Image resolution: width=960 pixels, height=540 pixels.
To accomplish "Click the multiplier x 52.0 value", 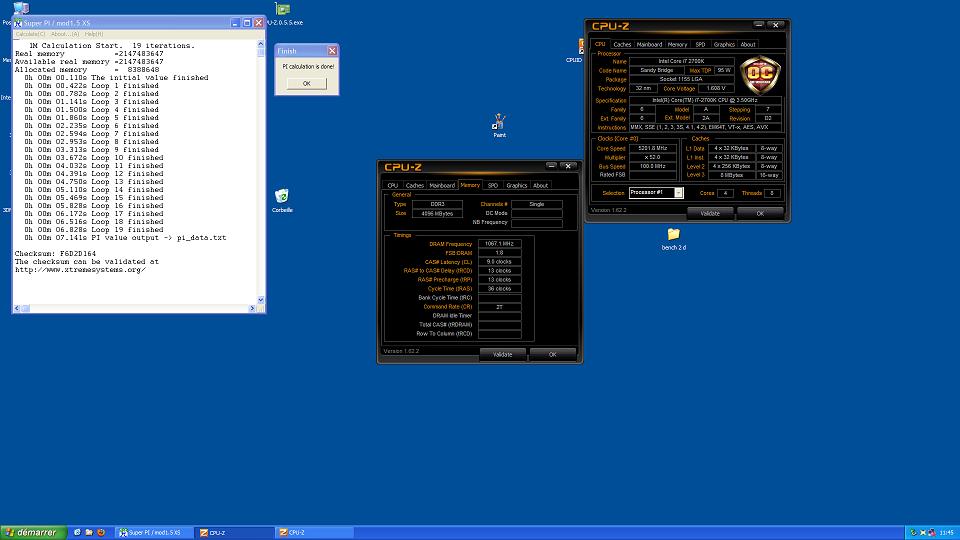I will pyautogui.click(x=653, y=157).
